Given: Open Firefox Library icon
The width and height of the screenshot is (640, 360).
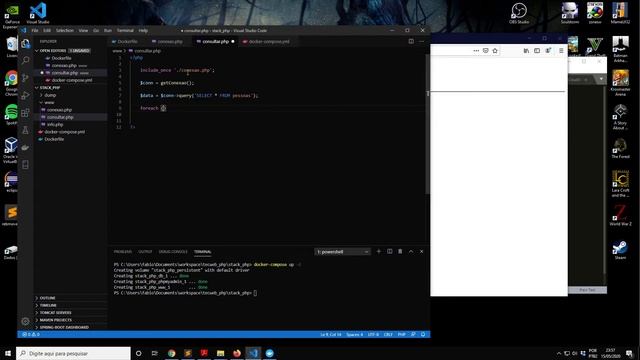Looking at the screenshot, I should coord(526,51).
